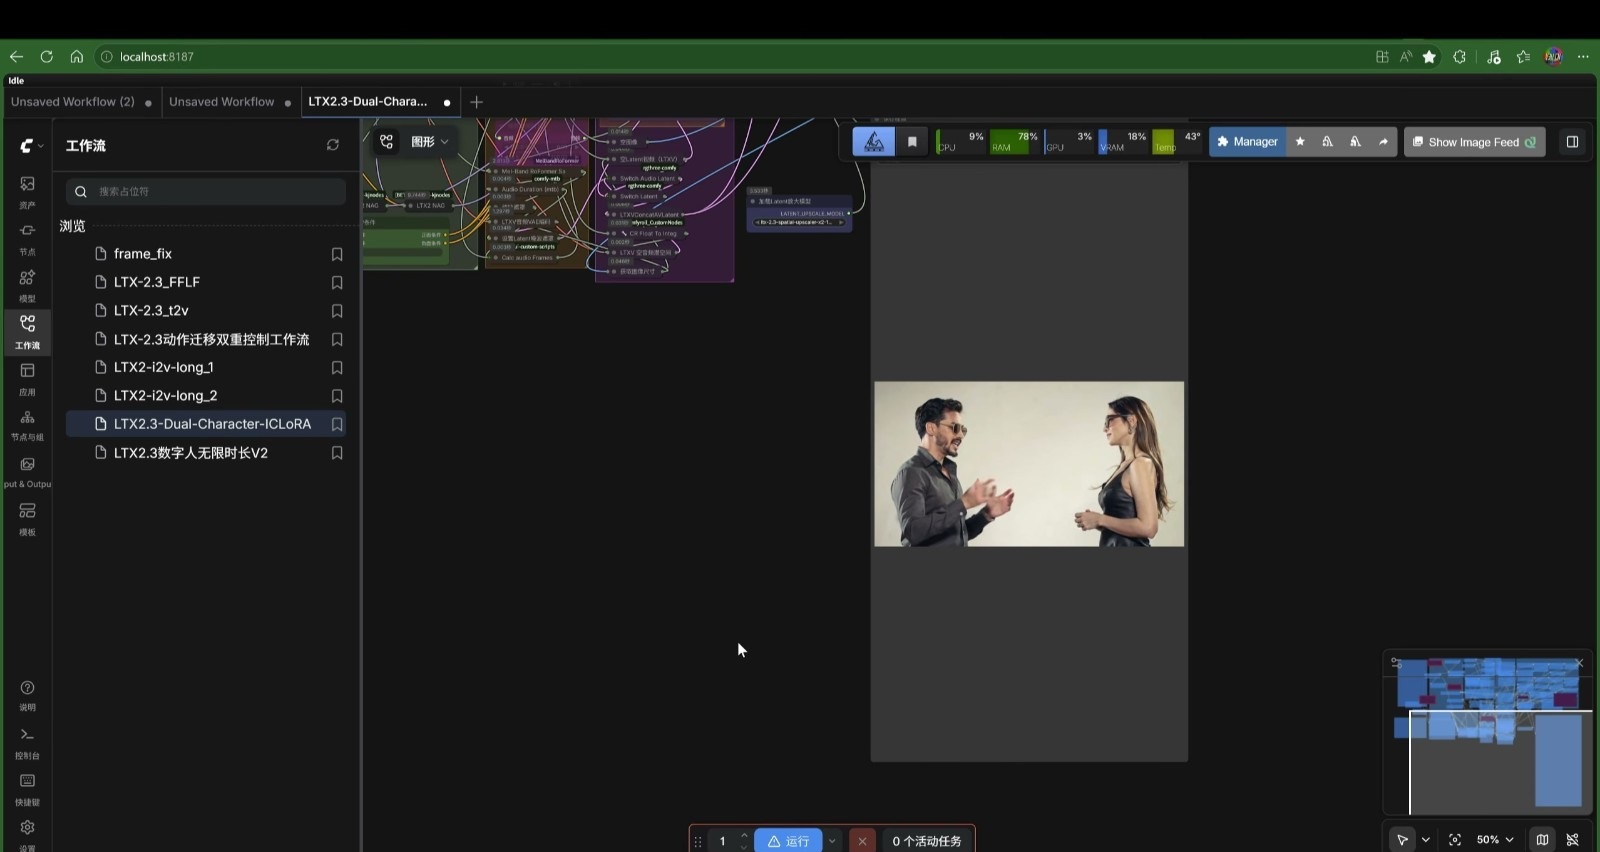Image resolution: width=1600 pixels, height=852 pixels.
Task: Switch to the Unsaved Workflow (2) tab
Action: pyautogui.click(x=73, y=102)
